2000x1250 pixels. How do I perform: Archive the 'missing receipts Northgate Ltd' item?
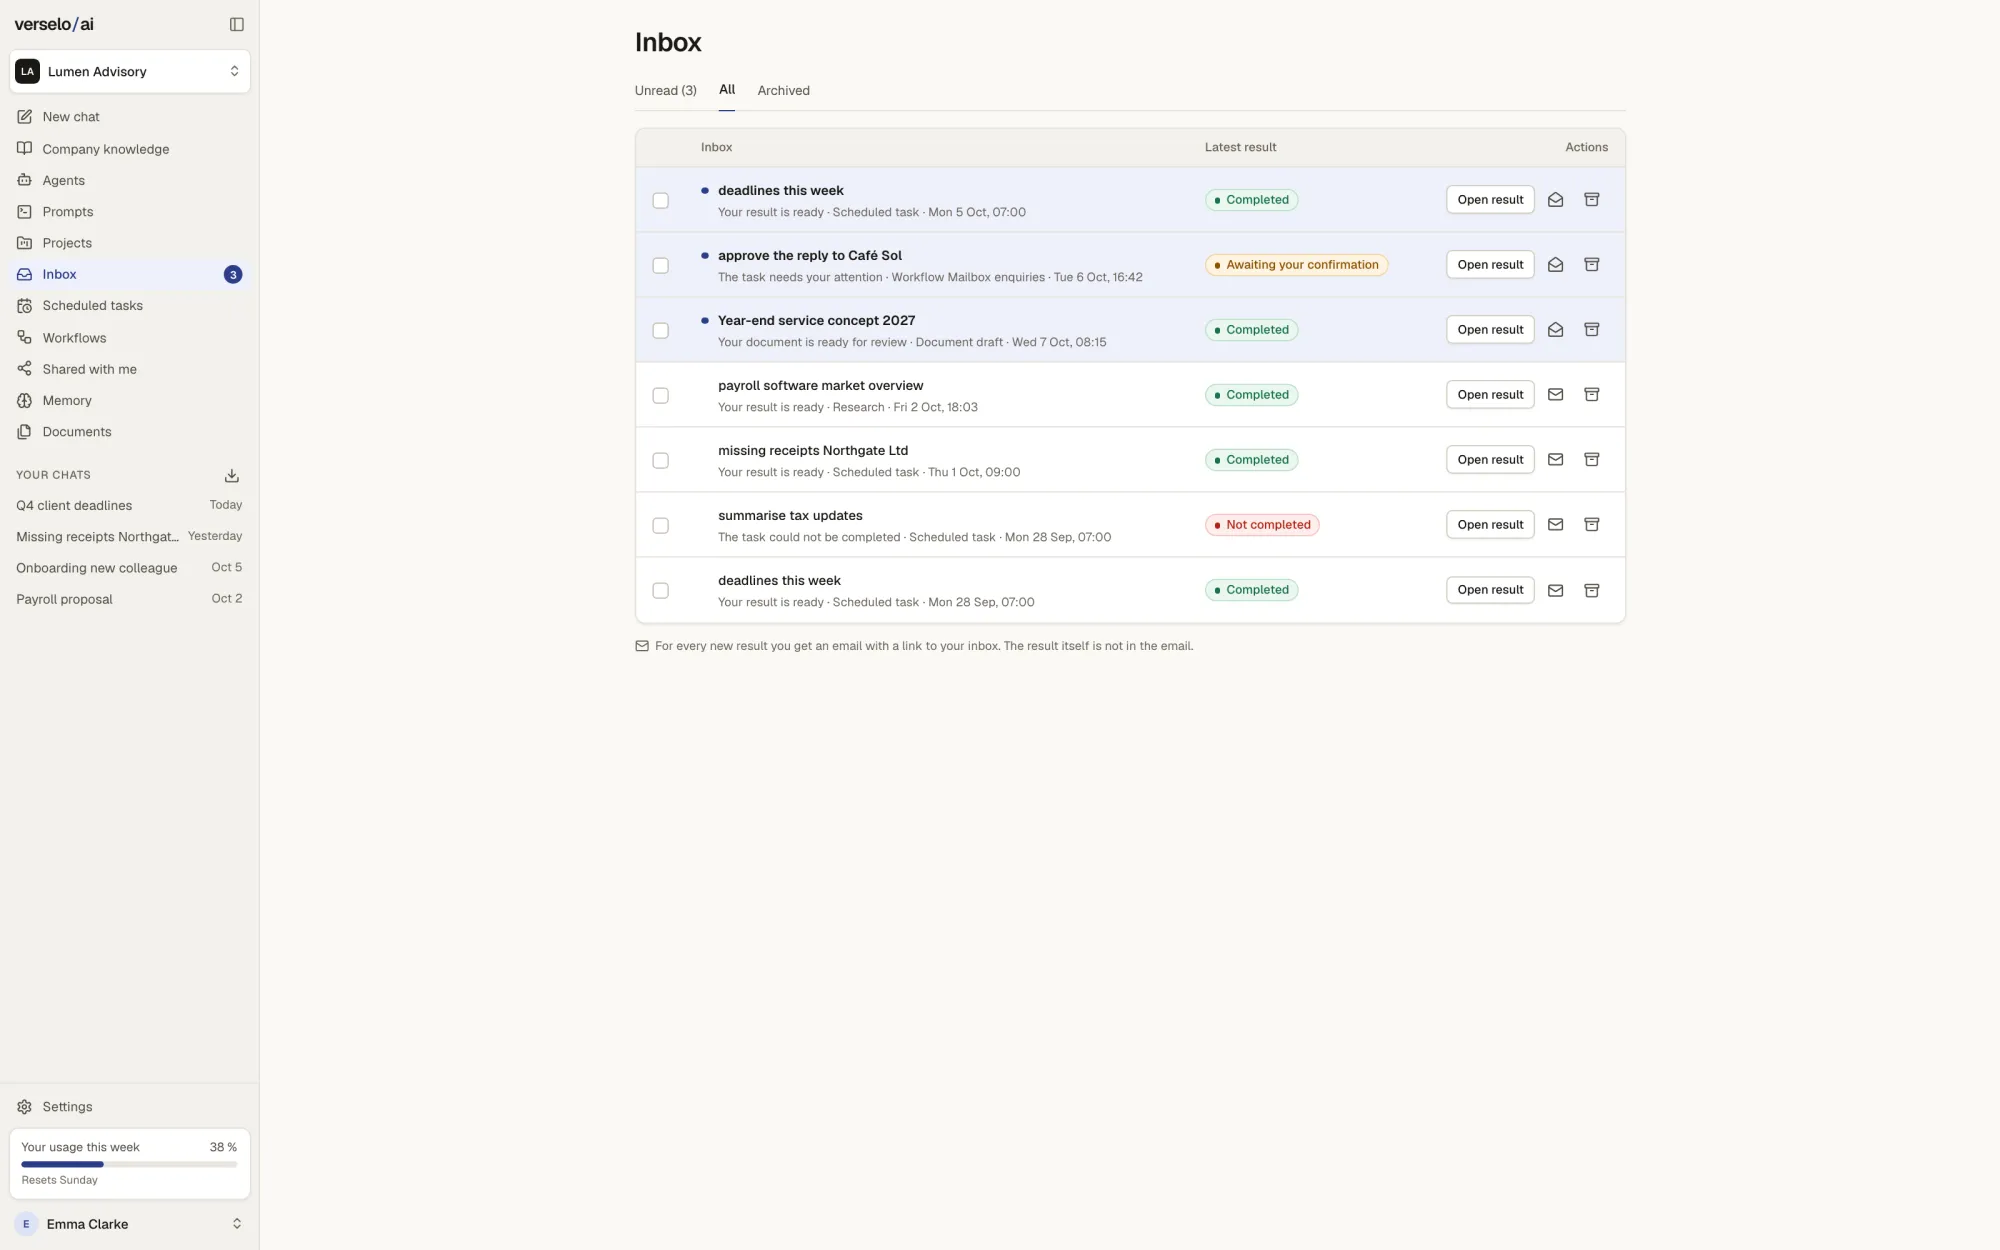pos(1591,460)
